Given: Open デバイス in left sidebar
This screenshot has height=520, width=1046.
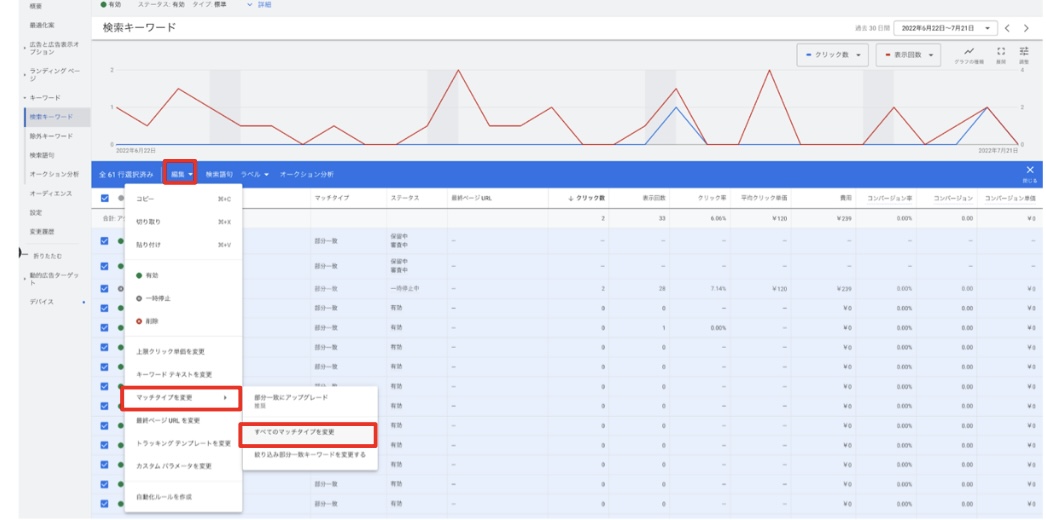Looking at the screenshot, I should coord(41,301).
